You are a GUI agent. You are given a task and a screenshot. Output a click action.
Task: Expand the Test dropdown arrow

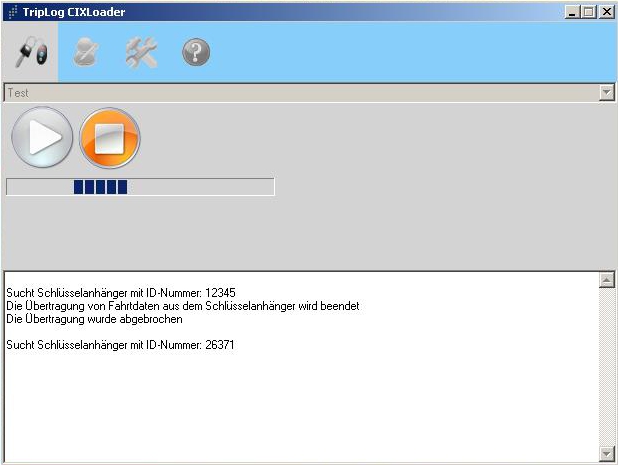(x=607, y=93)
